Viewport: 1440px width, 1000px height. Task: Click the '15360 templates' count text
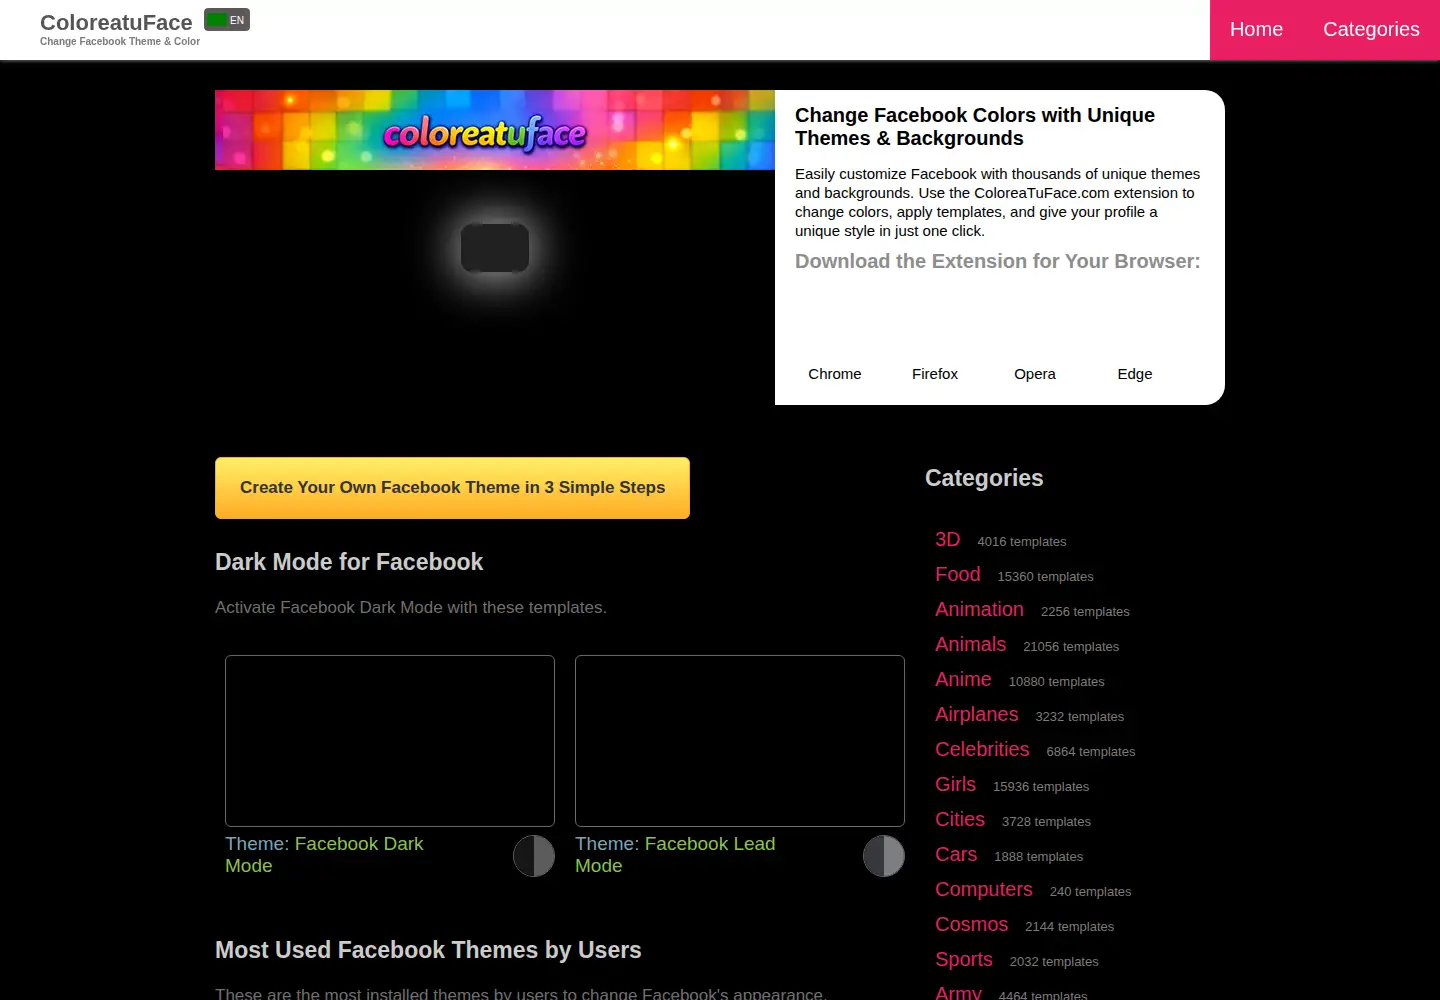click(x=1045, y=576)
